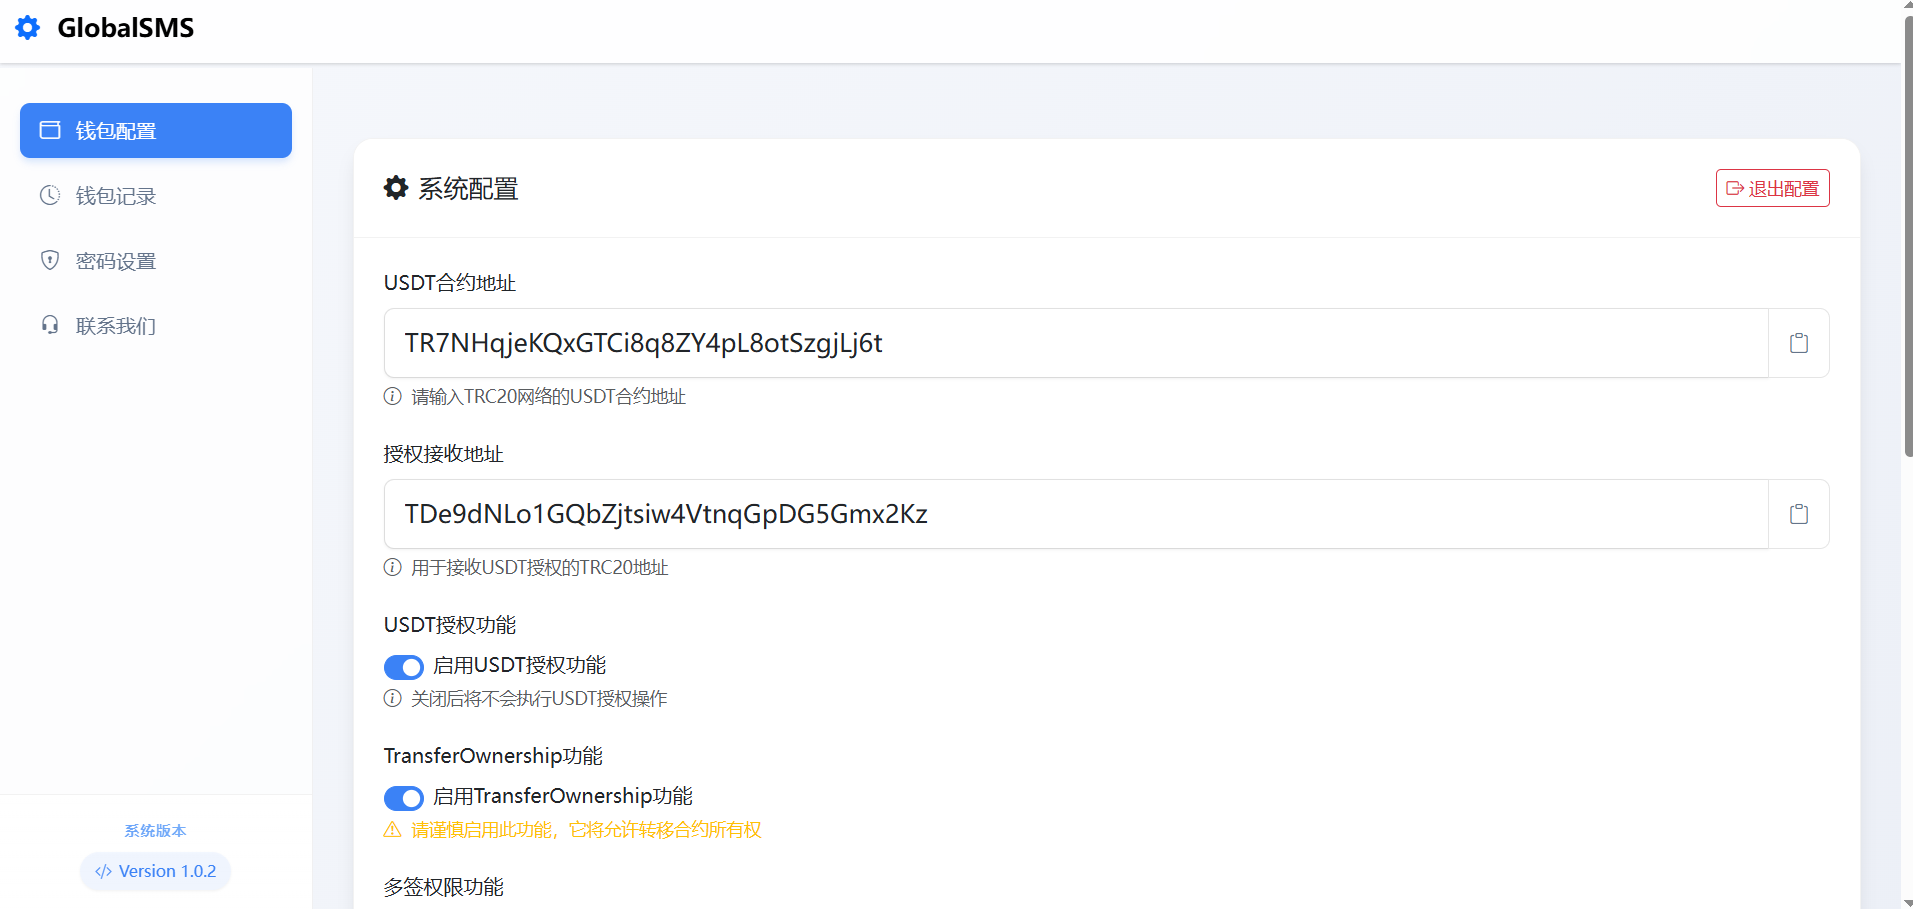Click the info icon beside 请输入TRC20网络的USDT合约地址
This screenshot has height=909, width=1913.
pyautogui.click(x=393, y=396)
